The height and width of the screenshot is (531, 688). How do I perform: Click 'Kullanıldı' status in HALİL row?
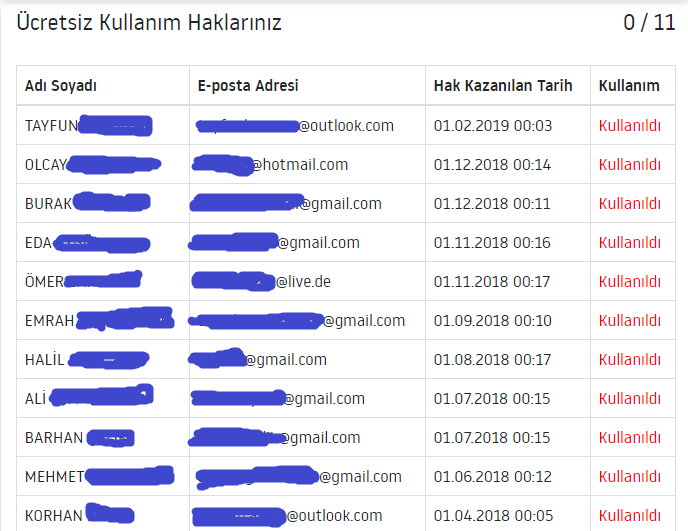coord(630,359)
